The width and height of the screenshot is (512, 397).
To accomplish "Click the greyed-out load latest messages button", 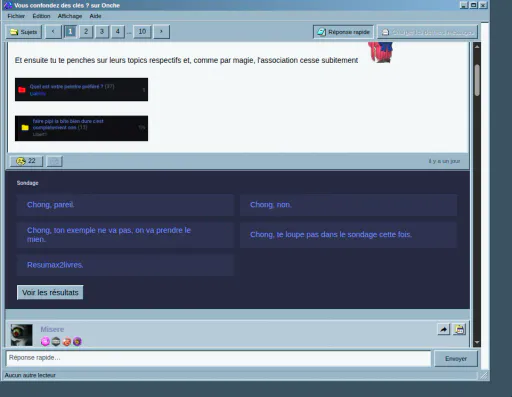I will tap(427, 32).
